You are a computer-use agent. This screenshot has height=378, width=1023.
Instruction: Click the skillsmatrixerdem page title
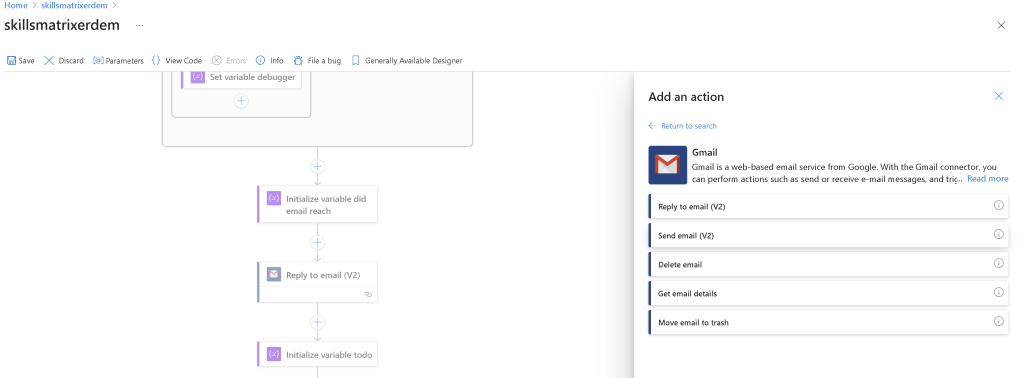62,25
